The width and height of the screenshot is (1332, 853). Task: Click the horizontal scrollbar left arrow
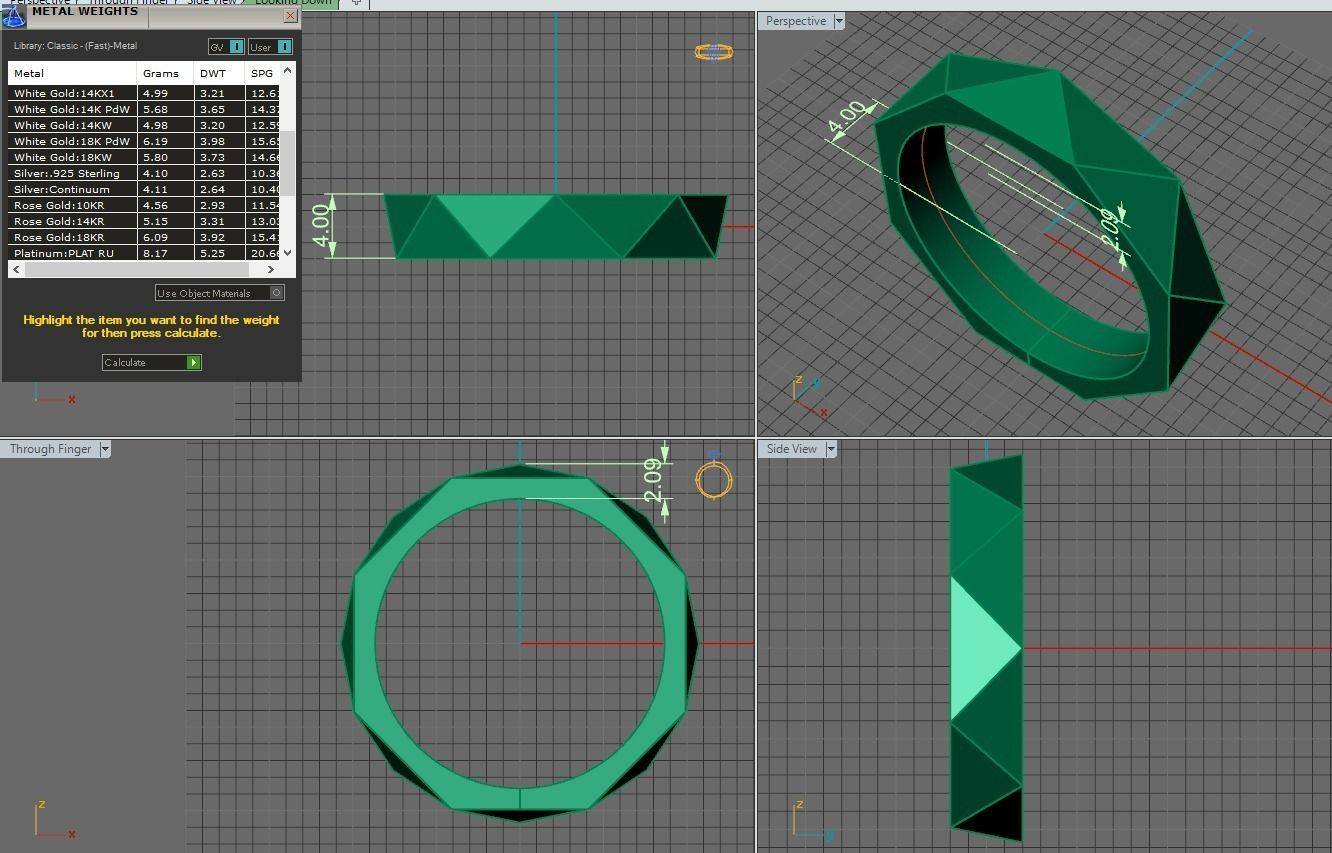click(x=16, y=269)
